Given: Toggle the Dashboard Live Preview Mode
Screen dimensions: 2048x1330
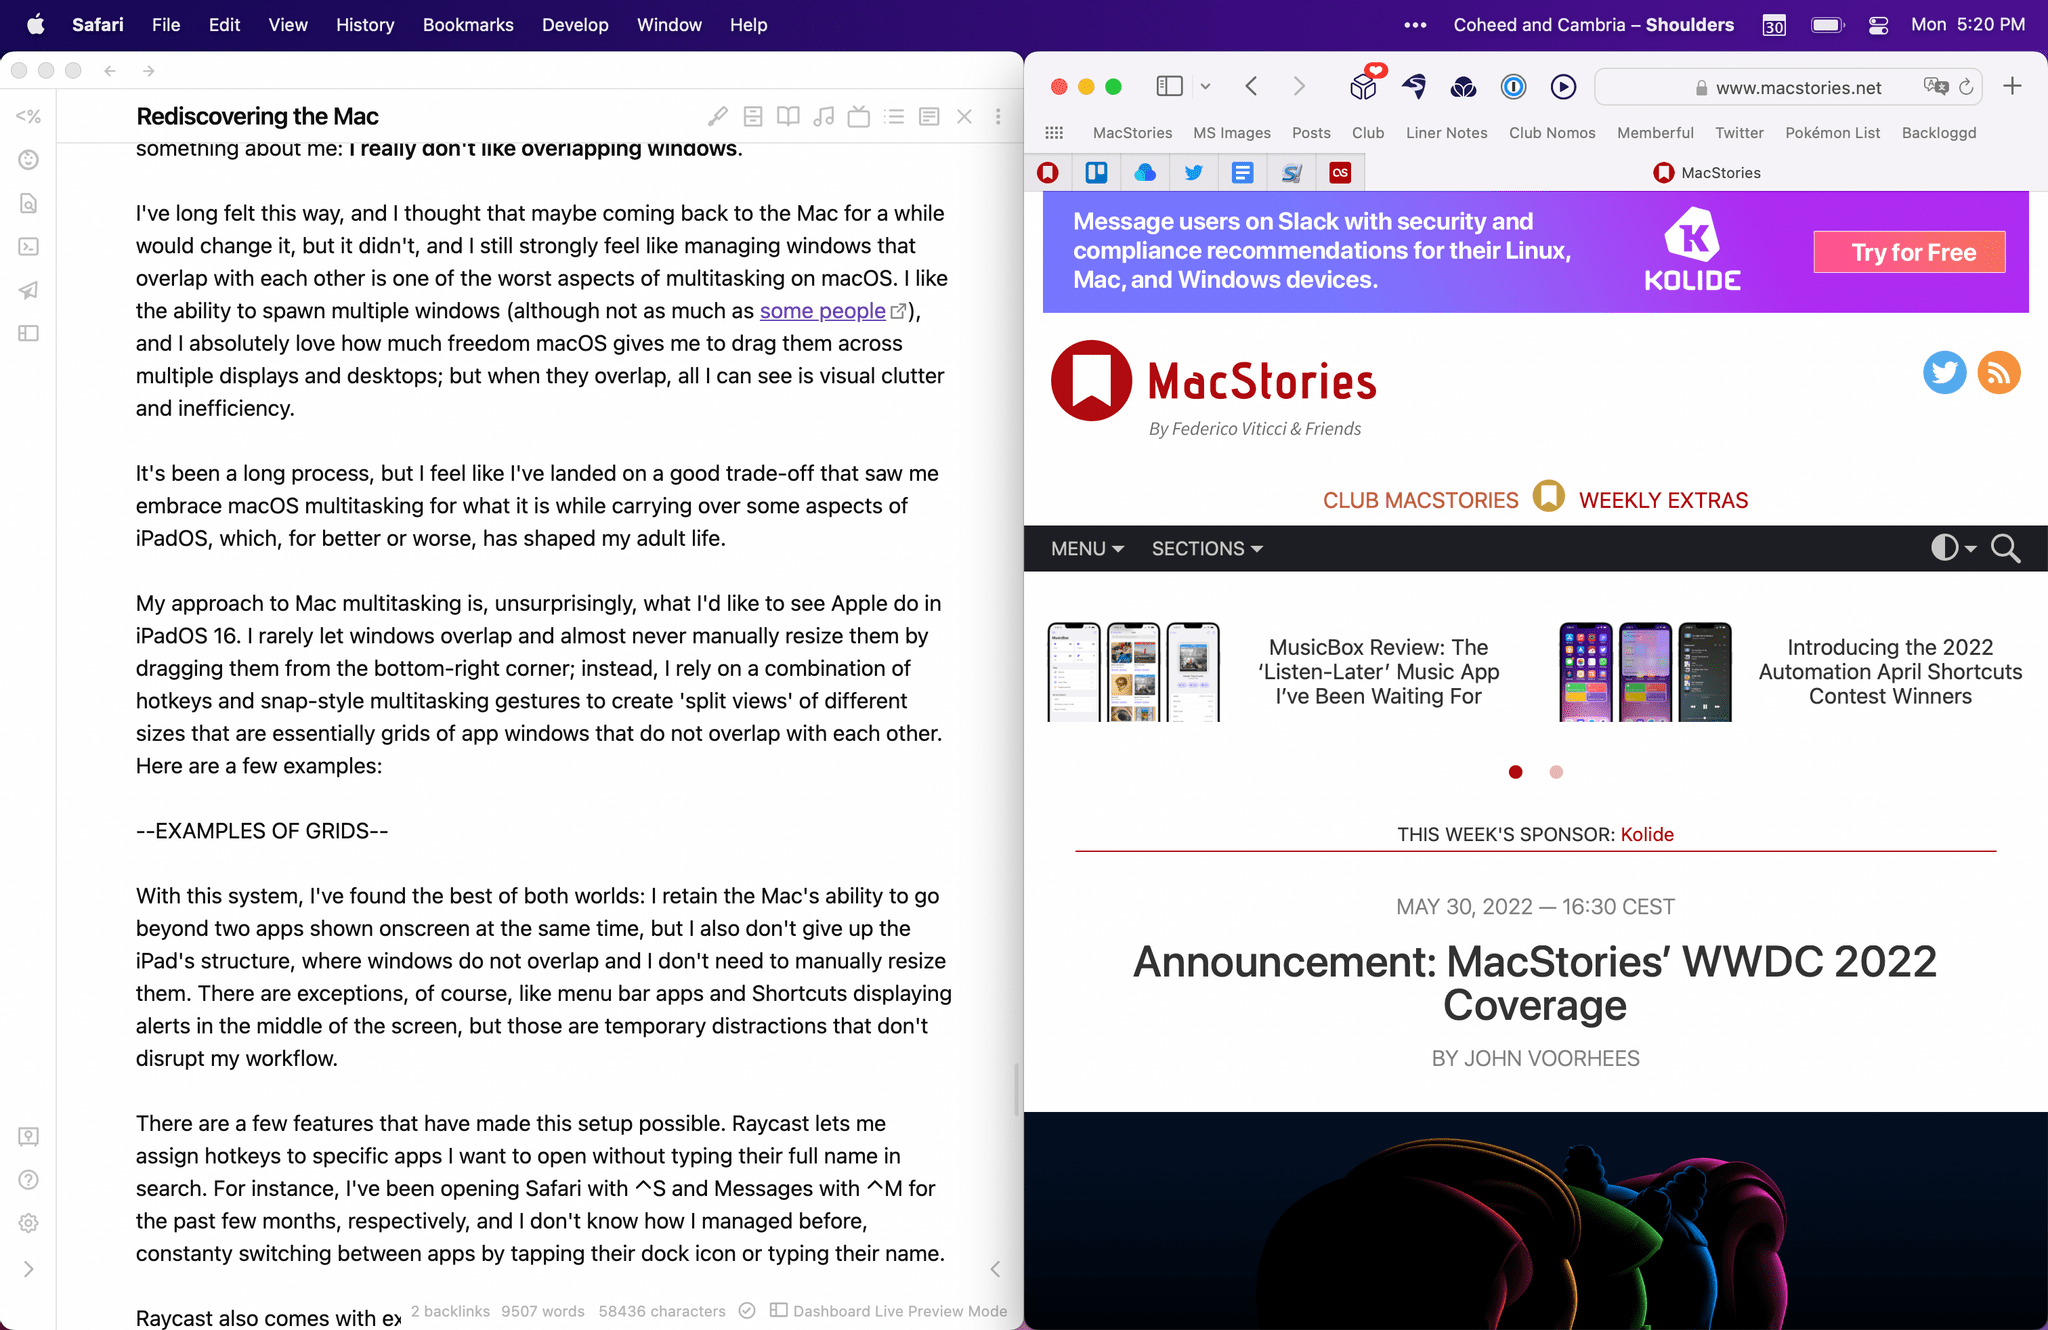Looking at the screenshot, I should (x=778, y=1311).
